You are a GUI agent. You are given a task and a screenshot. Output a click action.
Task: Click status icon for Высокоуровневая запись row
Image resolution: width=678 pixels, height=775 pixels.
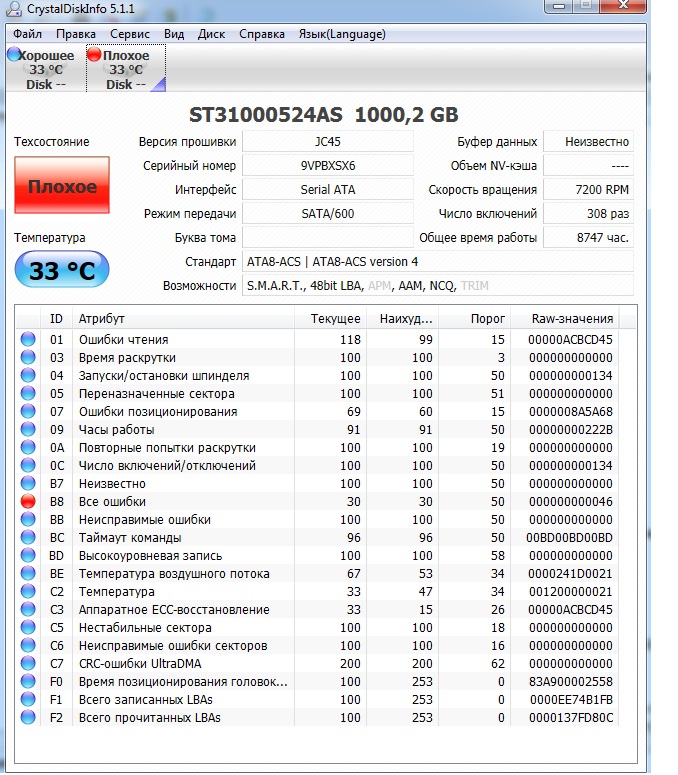point(28,555)
